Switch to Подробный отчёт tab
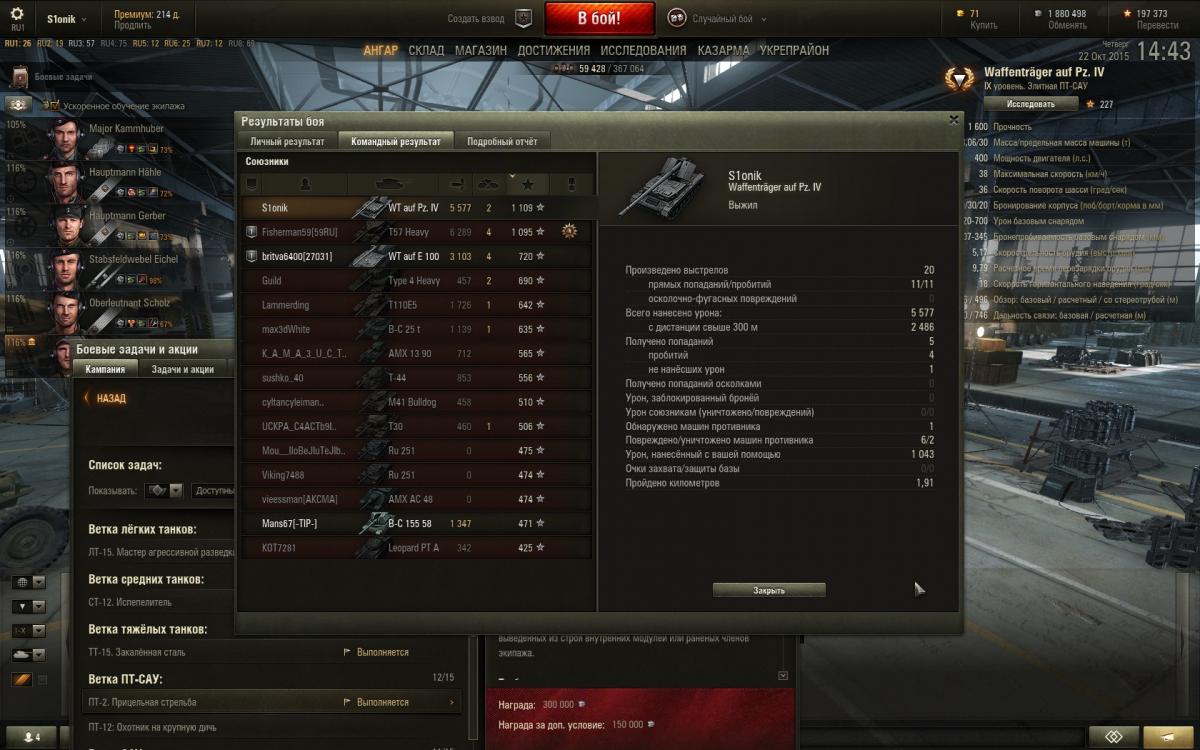 click(502, 141)
